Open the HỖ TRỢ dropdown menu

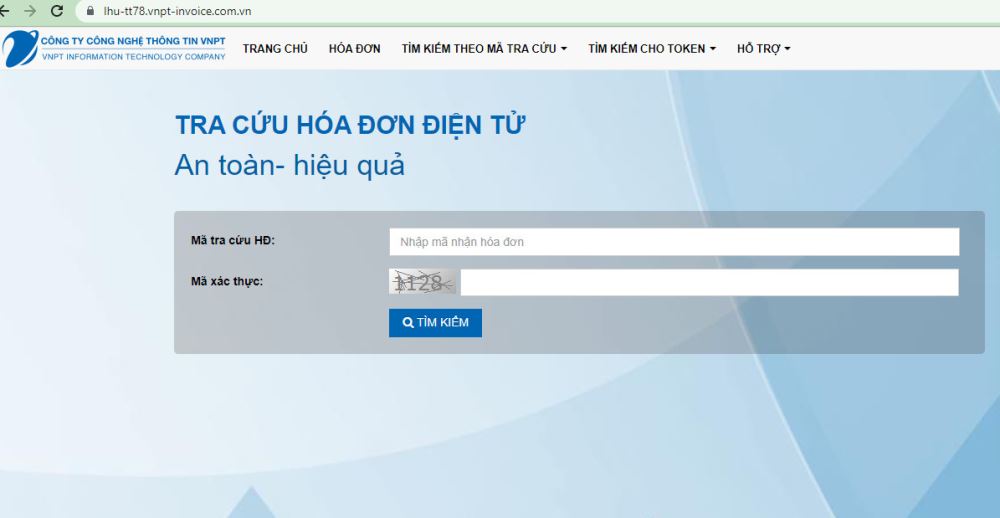click(x=763, y=48)
